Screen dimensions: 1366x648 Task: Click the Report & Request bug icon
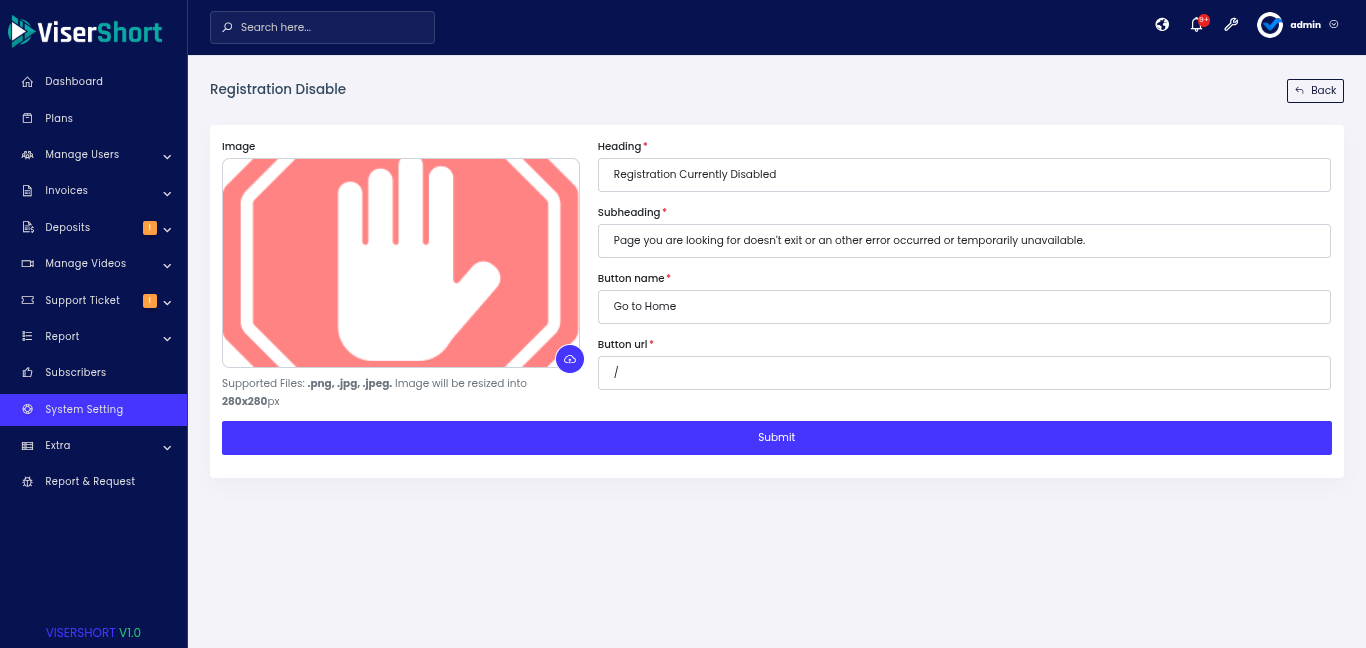click(28, 482)
